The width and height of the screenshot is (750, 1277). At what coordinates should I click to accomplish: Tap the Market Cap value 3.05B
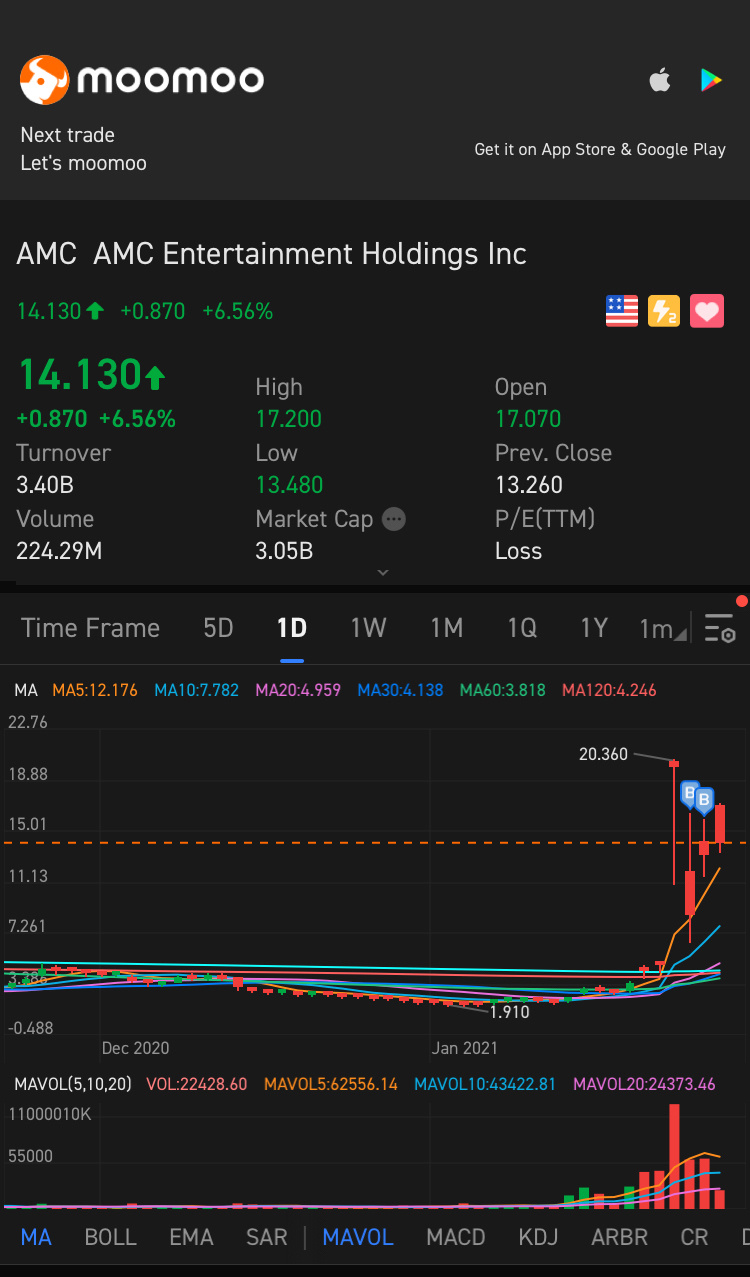pyautogui.click(x=284, y=551)
